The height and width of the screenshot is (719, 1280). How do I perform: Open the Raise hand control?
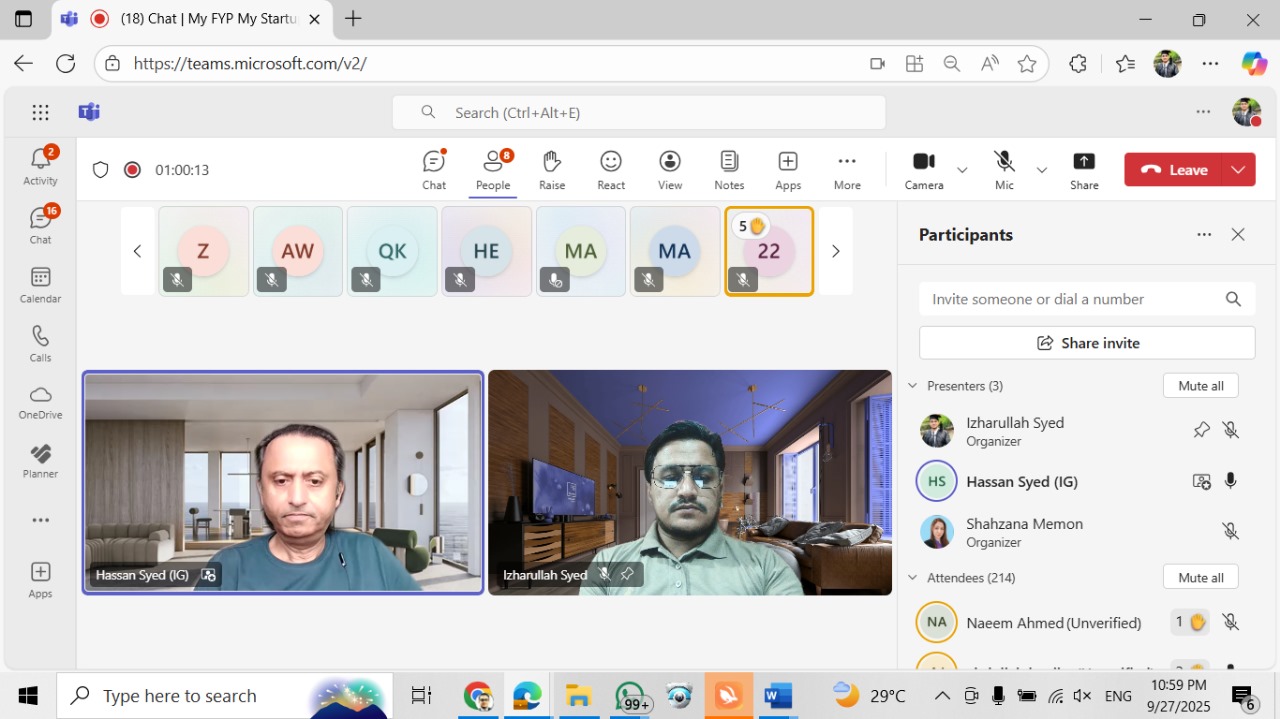[x=552, y=169]
